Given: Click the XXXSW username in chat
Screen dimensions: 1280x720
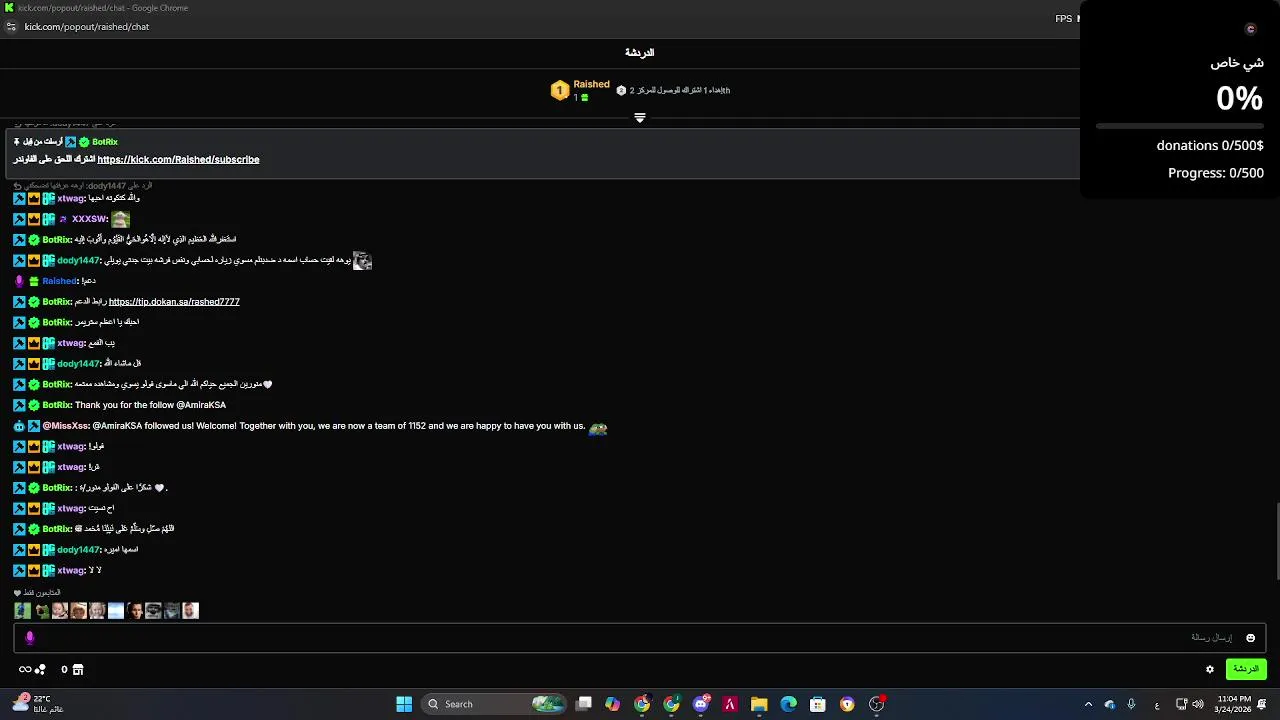Looking at the screenshot, I should (89, 219).
